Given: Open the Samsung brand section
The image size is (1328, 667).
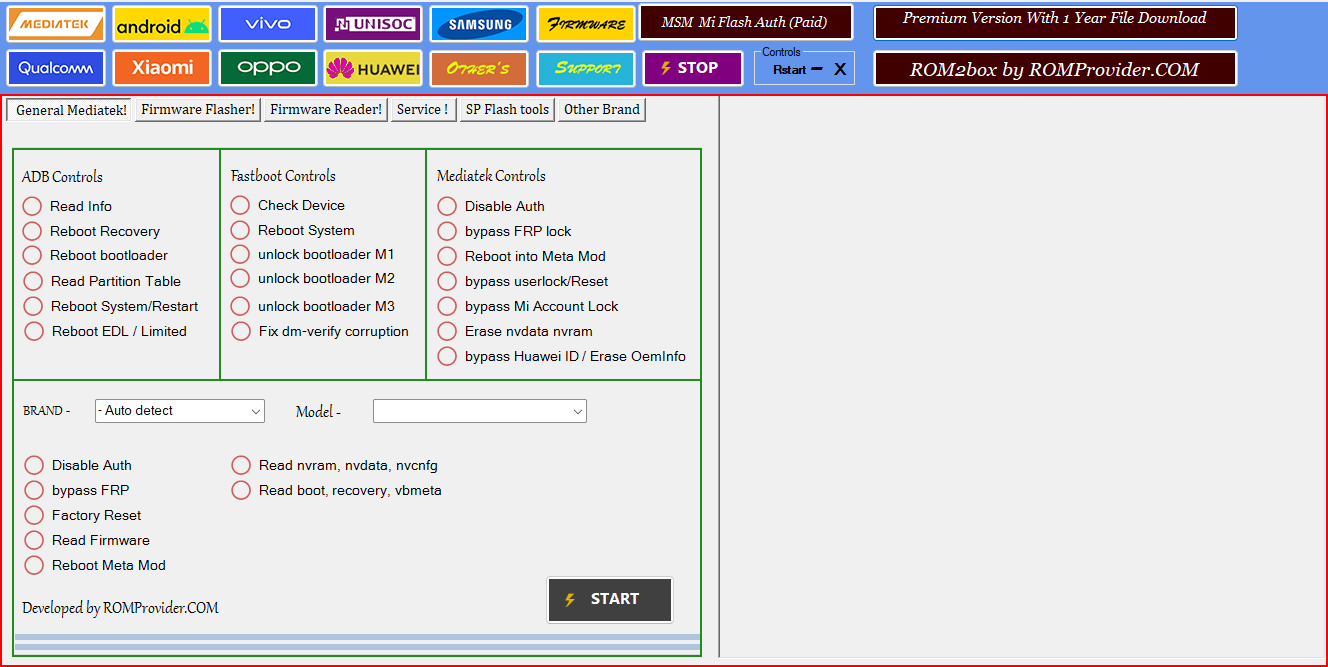Looking at the screenshot, I should click(479, 24).
